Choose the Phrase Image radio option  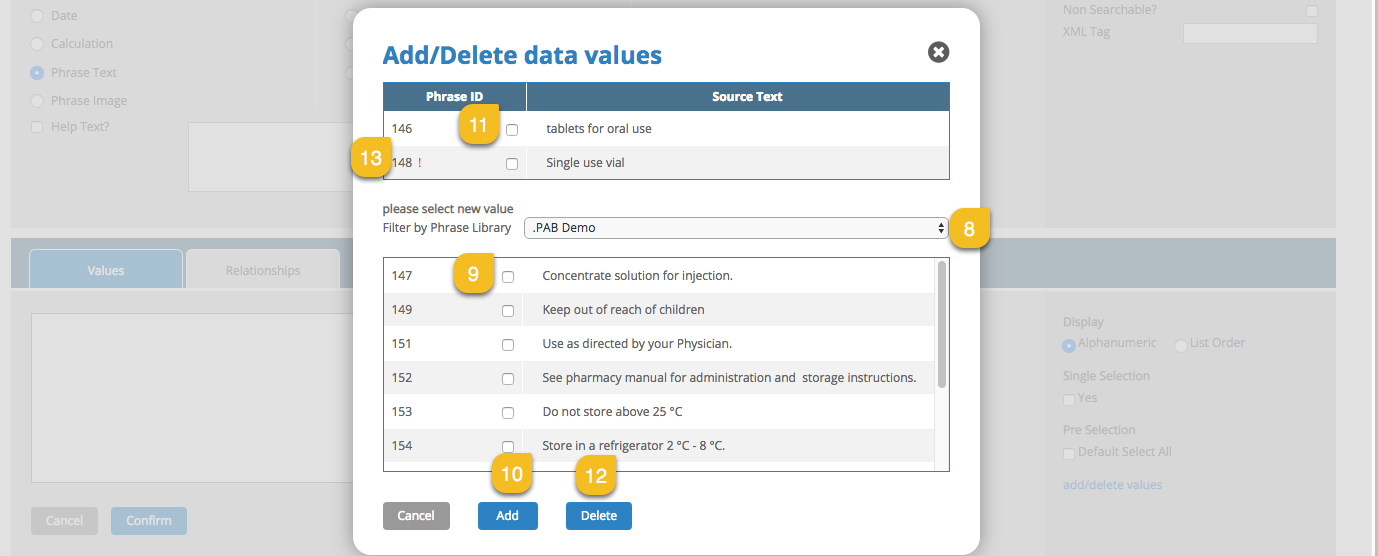point(37,101)
